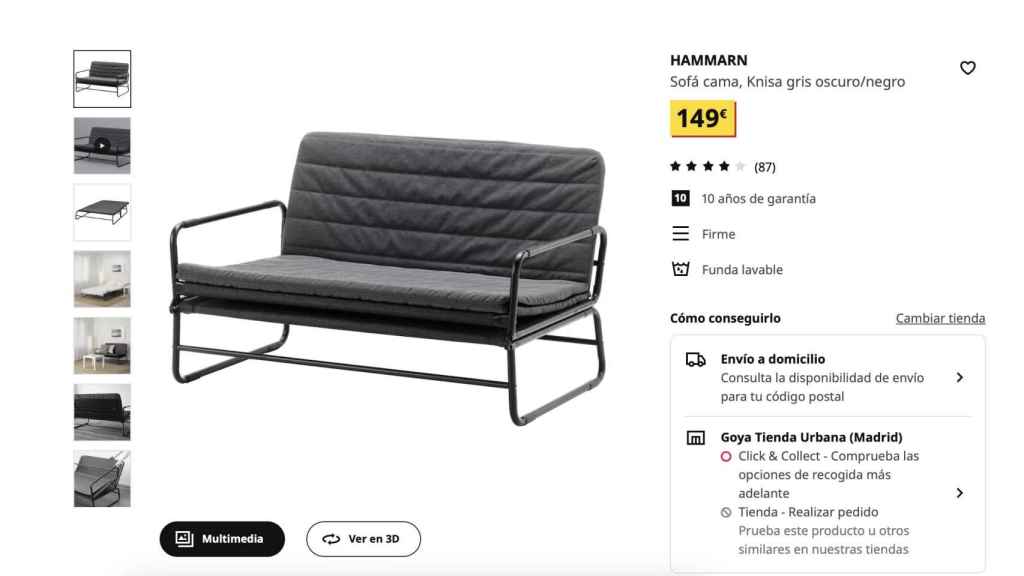Open the star rating reviews (87)
This screenshot has height=576, width=1024.
pos(723,167)
